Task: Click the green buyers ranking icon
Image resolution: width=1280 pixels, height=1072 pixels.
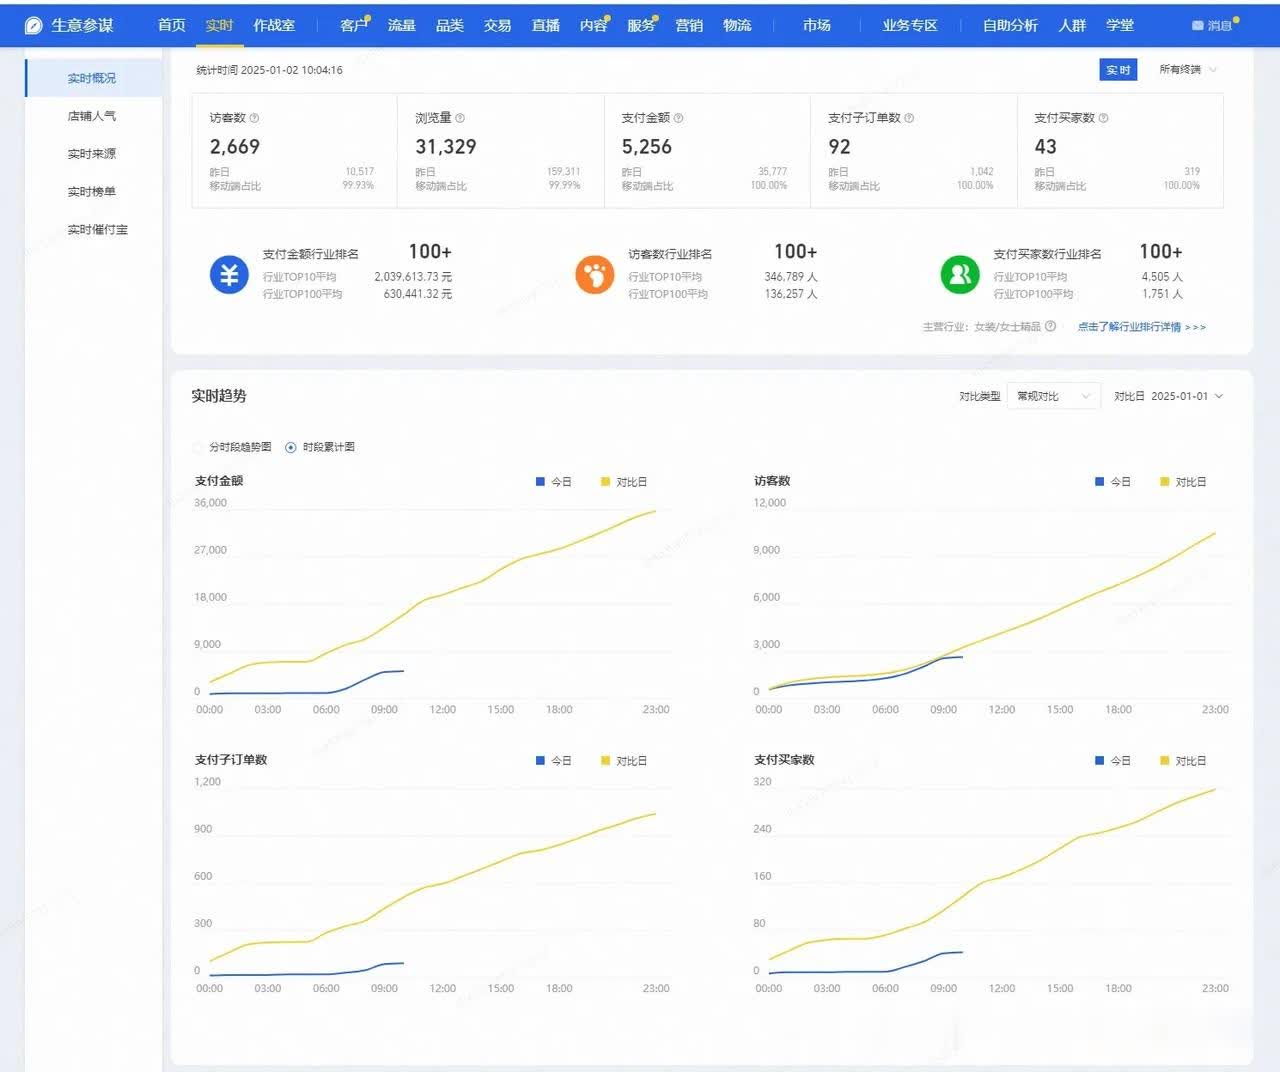Action: (x=960, y=274)
